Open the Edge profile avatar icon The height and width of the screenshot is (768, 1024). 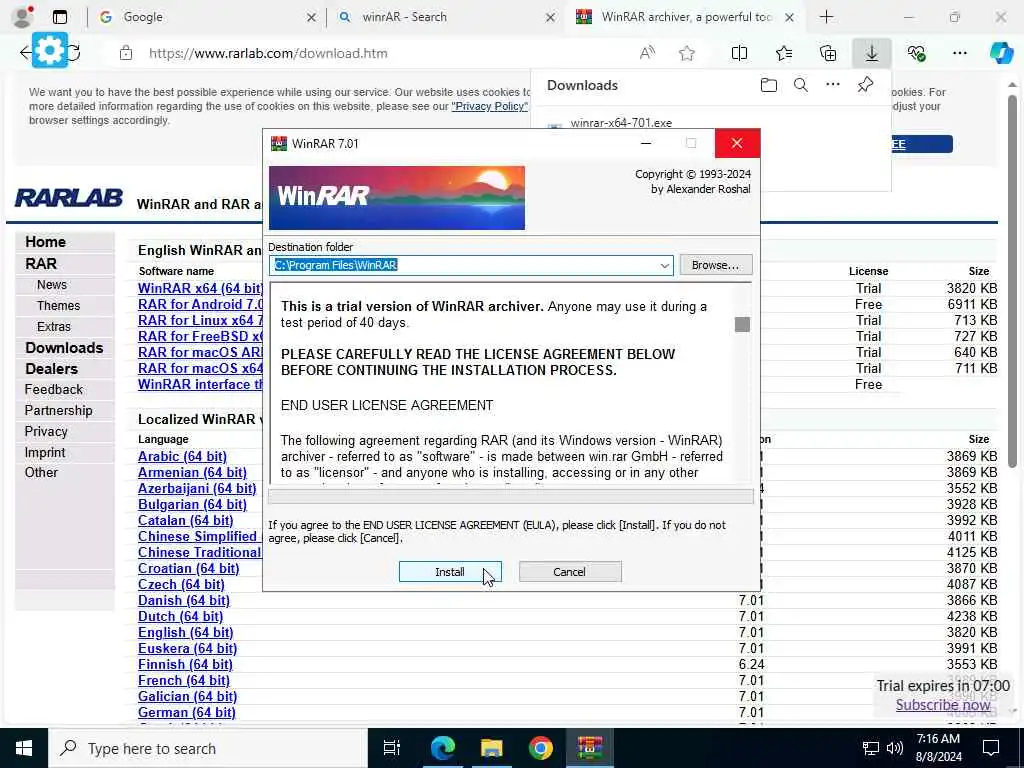[x=22, y=17]
